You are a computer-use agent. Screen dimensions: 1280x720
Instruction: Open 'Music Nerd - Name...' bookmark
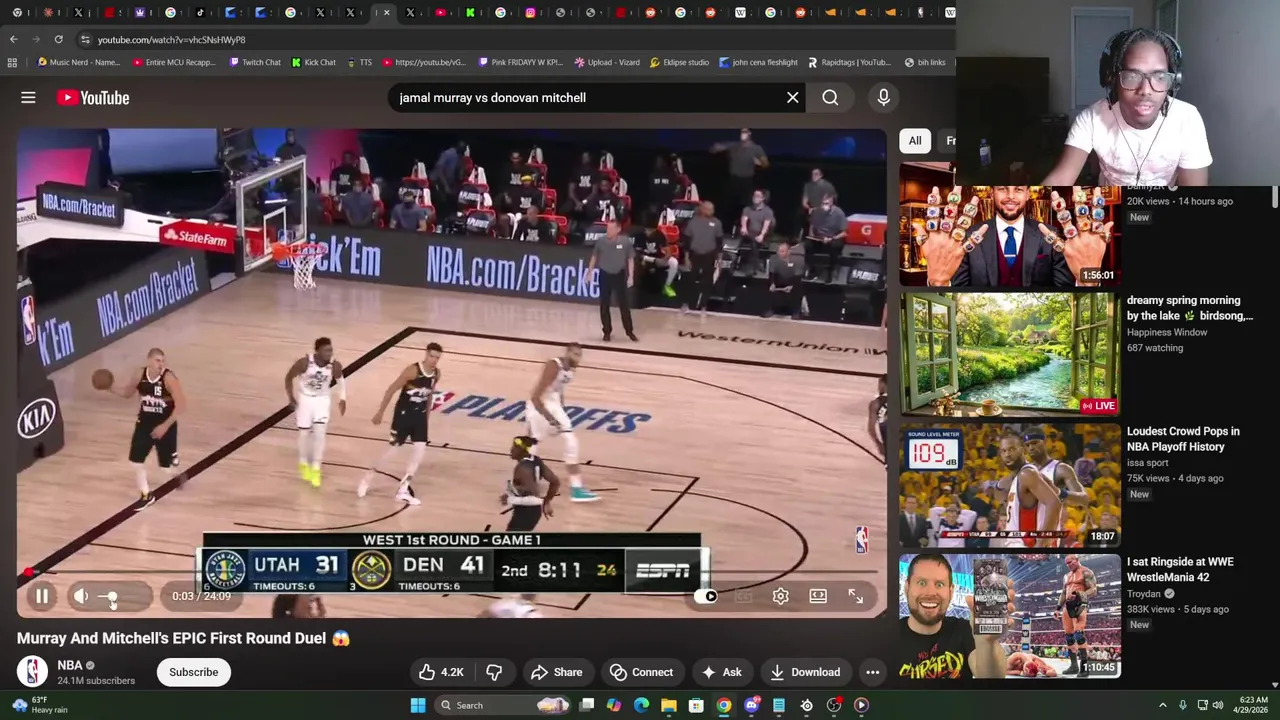click(x=78, y=62)
